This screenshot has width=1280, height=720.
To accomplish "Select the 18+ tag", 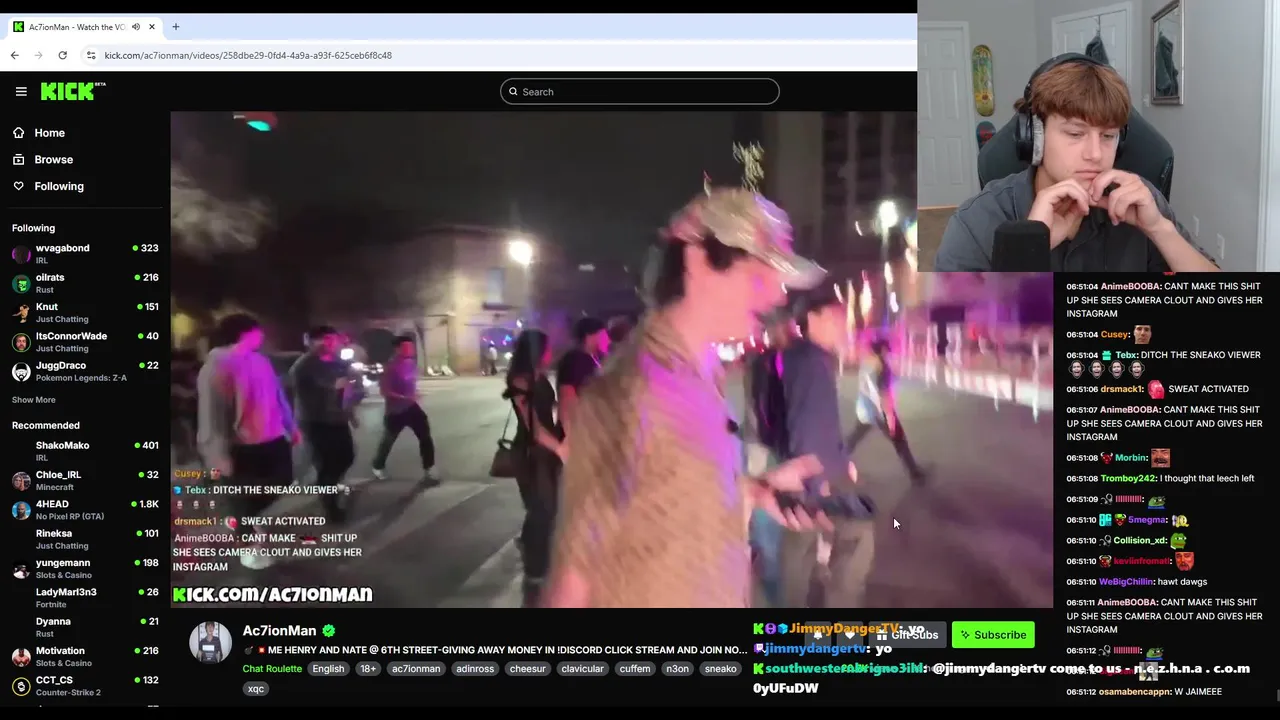I will (x=368, y=669).
